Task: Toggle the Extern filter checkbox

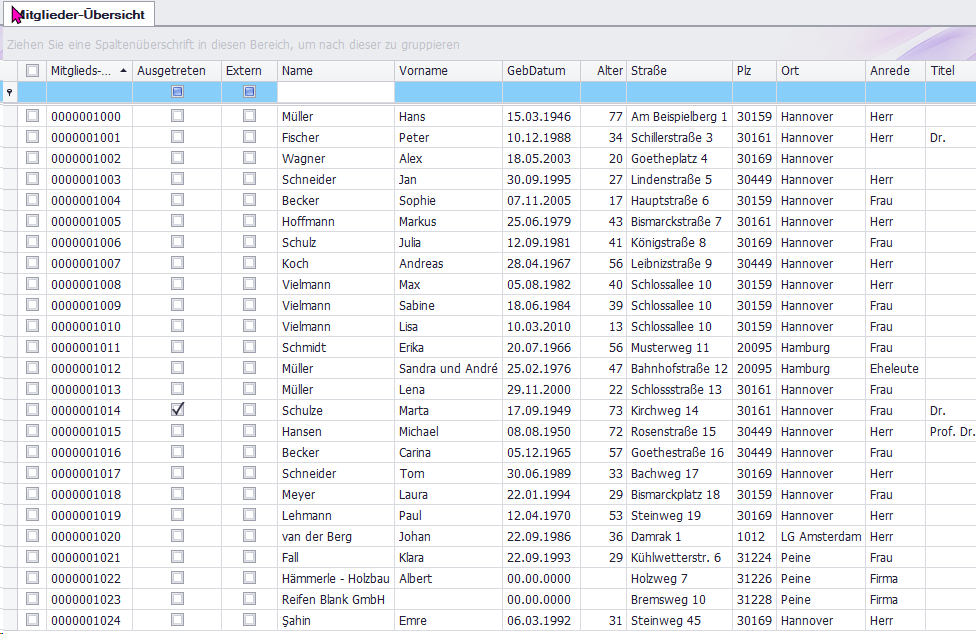Action: click(x=249, y=92)
